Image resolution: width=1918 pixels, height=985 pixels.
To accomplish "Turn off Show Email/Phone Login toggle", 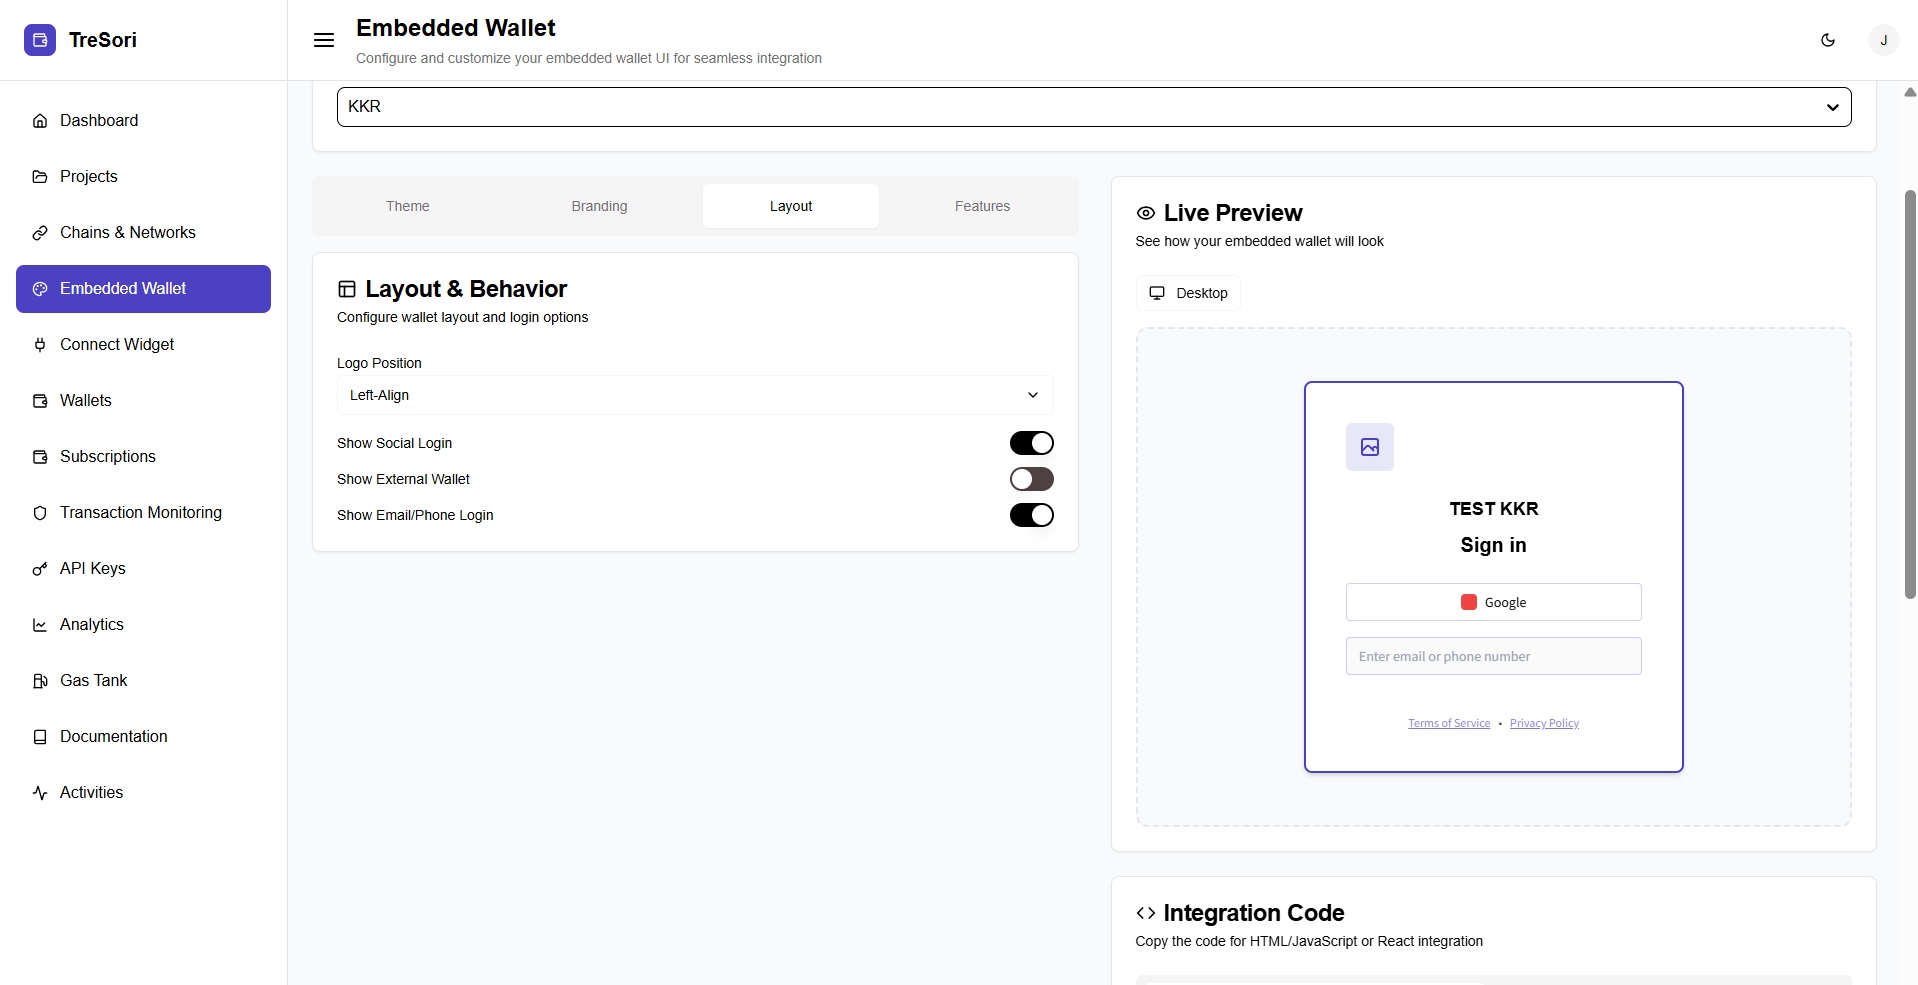I will tap(1031, 515).
